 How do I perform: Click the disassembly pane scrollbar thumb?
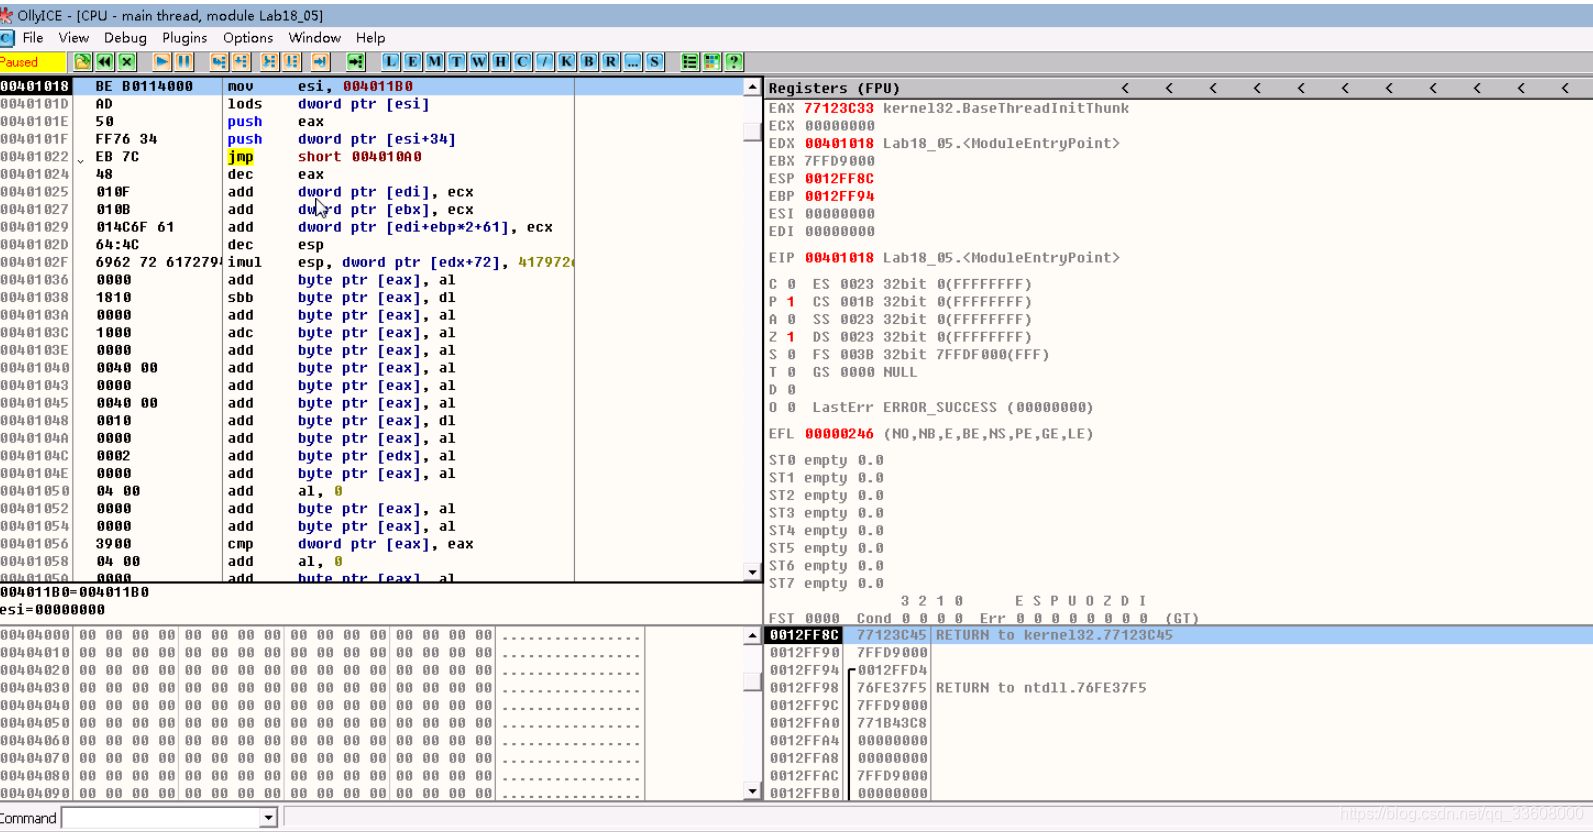pyautogui.click(x=752, y=132)
